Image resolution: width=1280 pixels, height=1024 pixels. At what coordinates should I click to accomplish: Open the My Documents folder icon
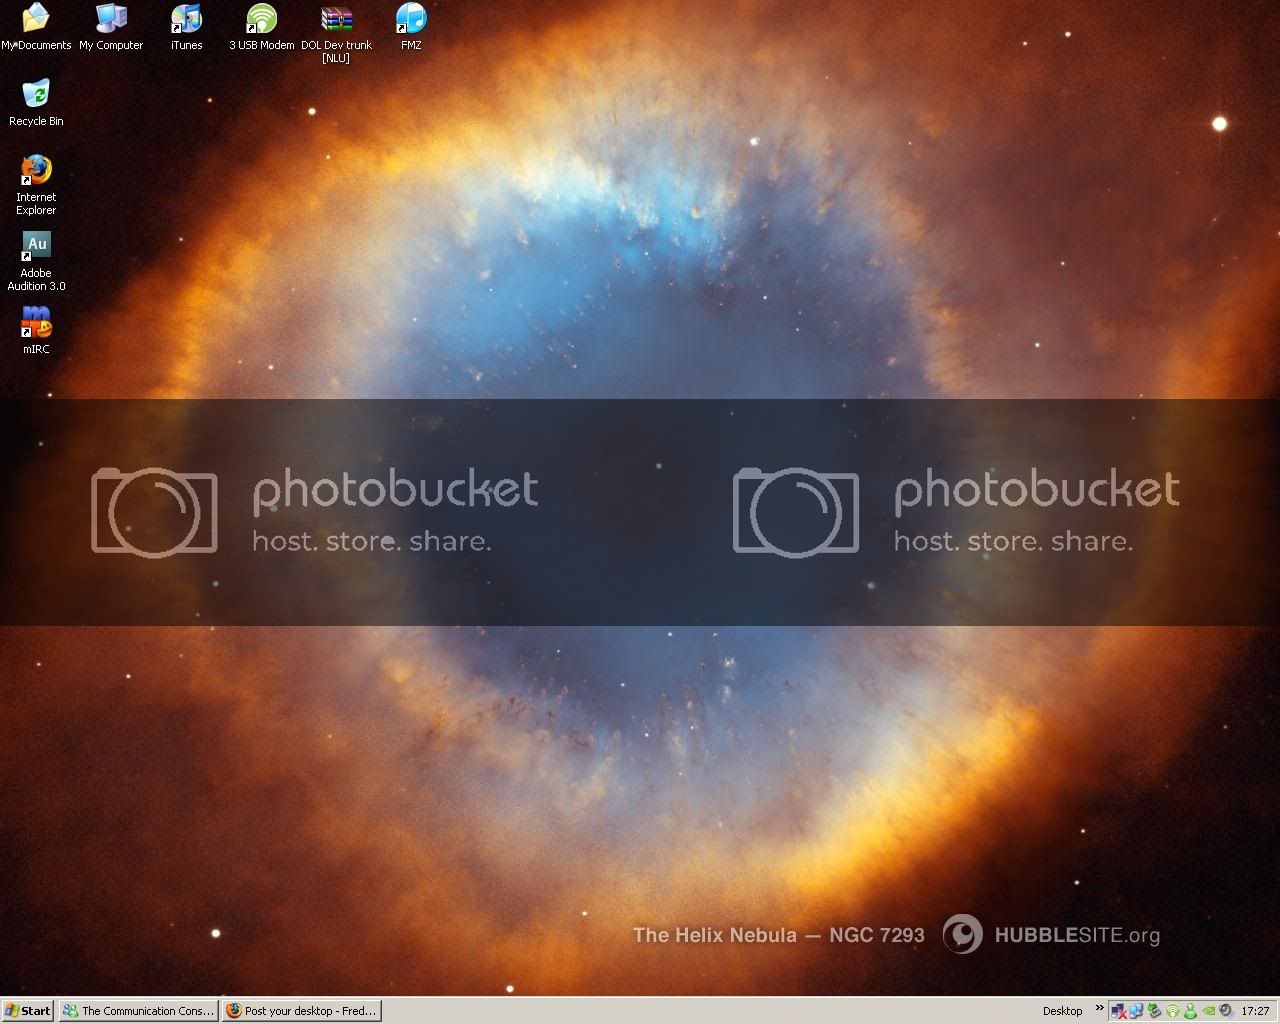(36, 19)
